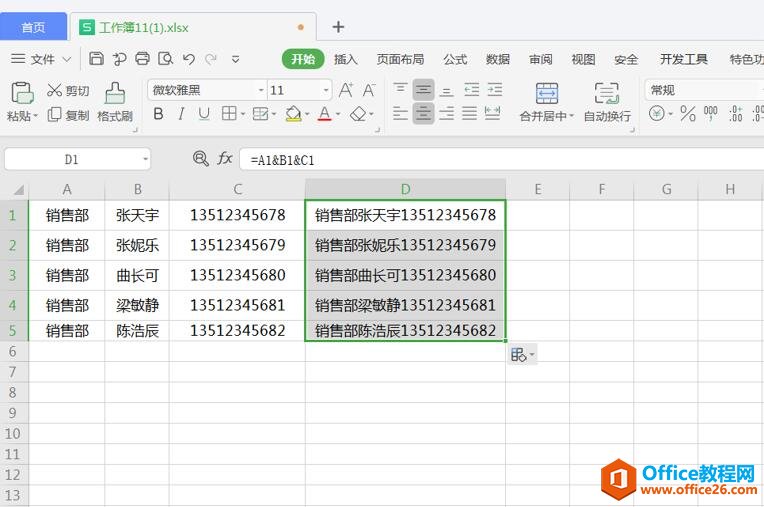Align text to bottom

click(446, 90)
